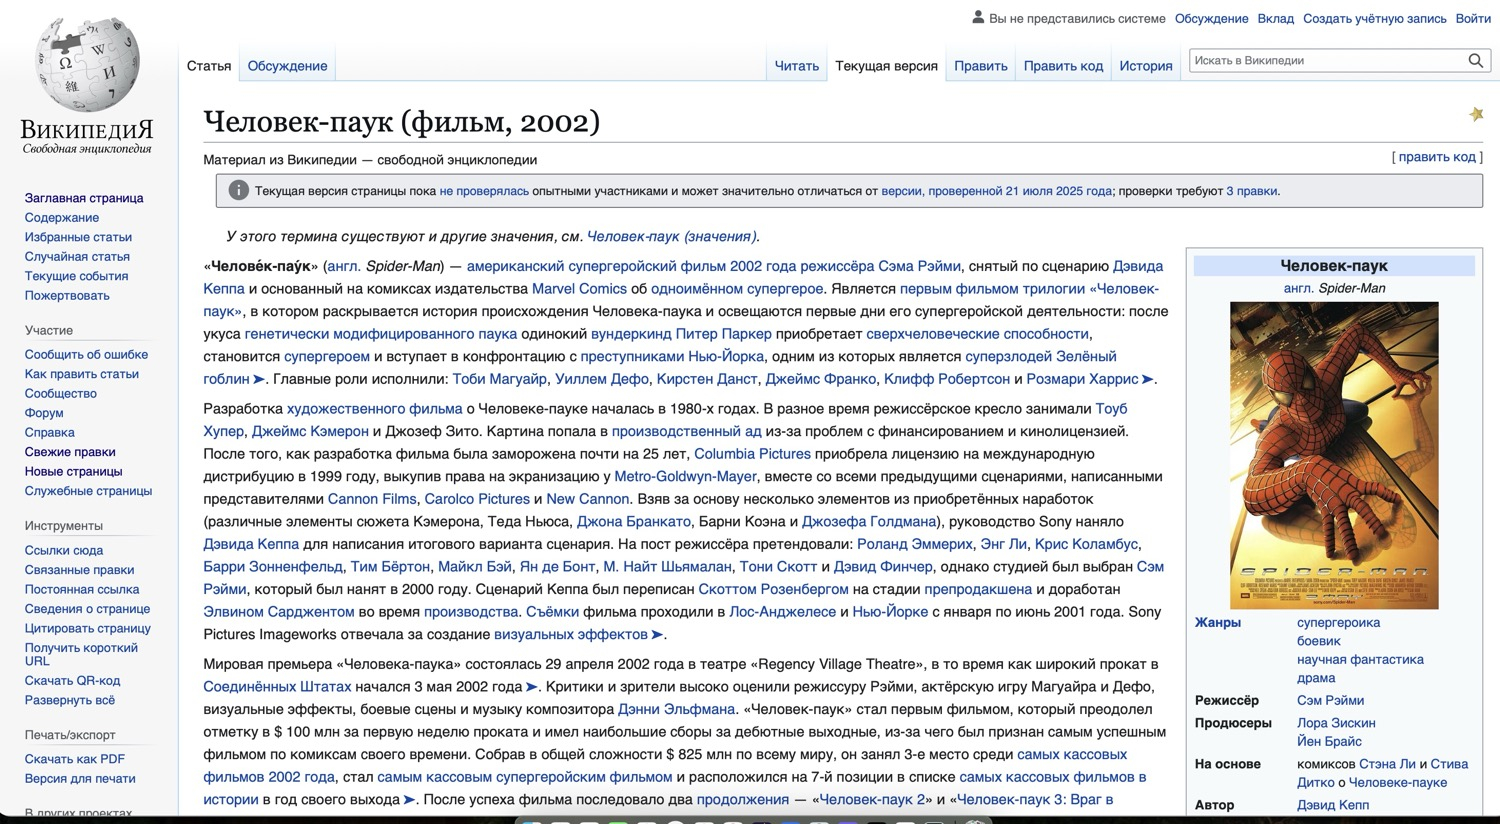Click the '[ править код ]' section edit link

(1436, 157)
